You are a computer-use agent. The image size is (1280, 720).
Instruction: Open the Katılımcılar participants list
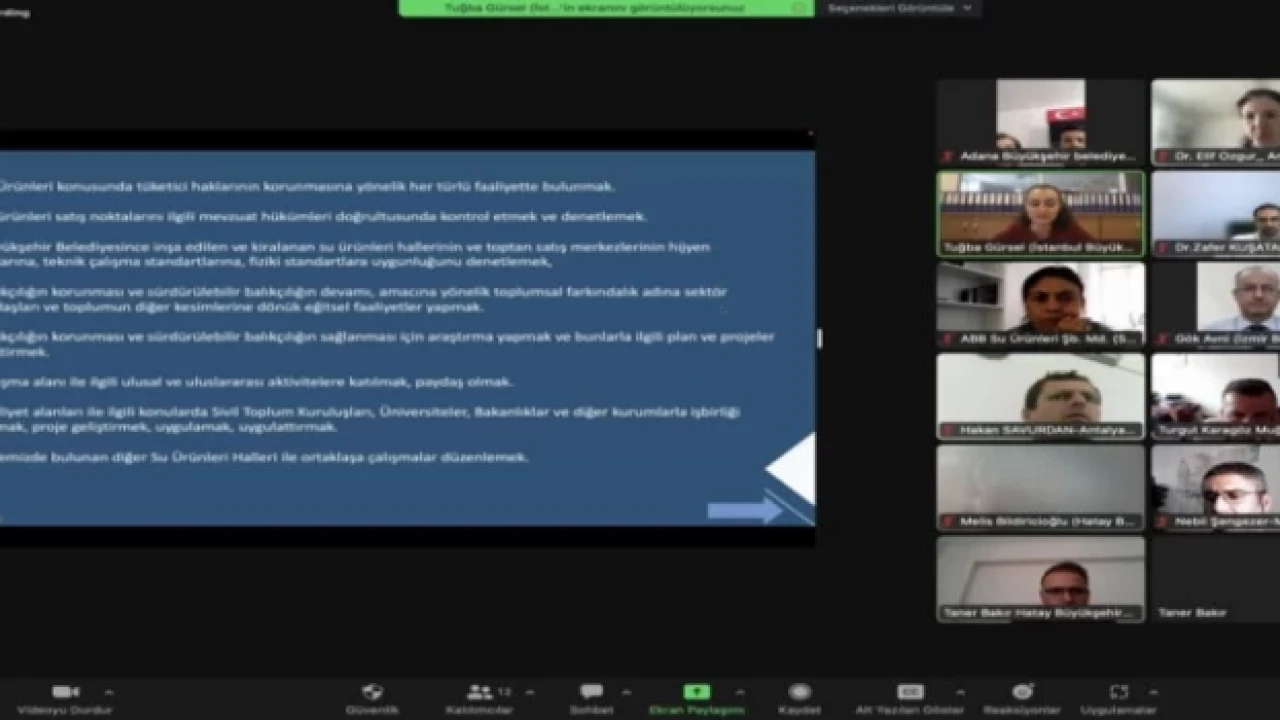(481, 692)
